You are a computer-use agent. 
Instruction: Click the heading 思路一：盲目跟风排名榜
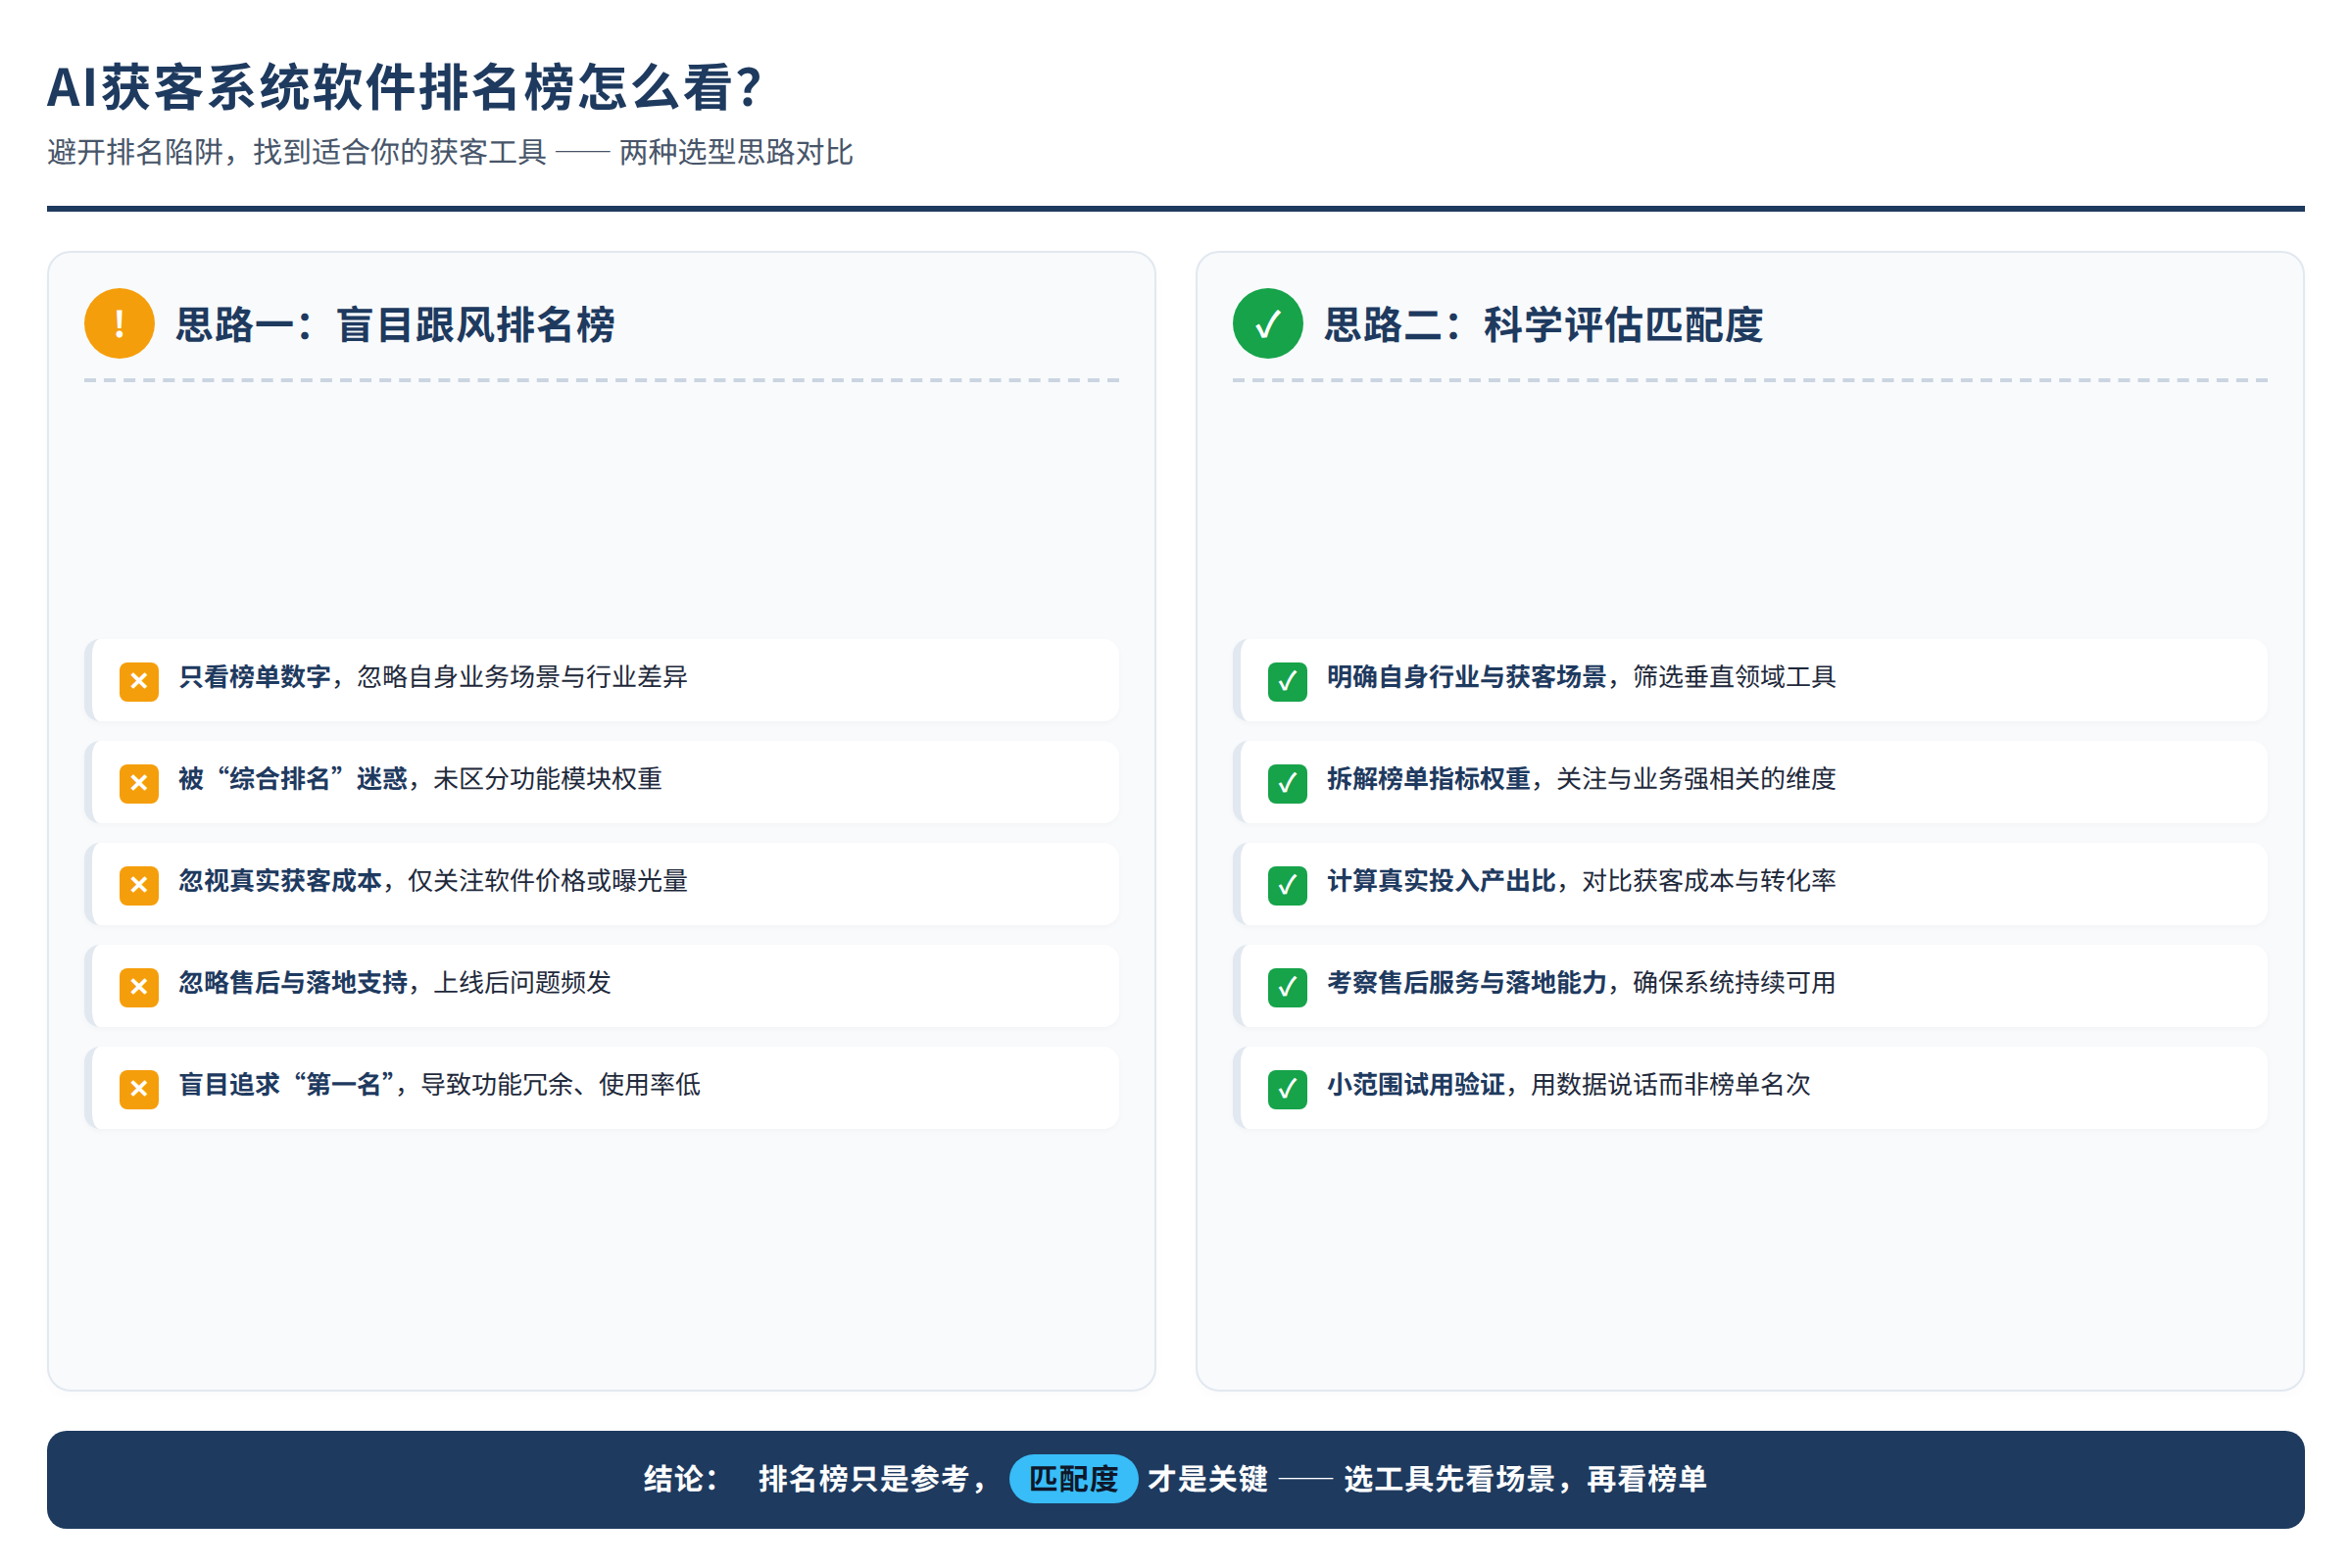pyautogui.click(x=395, y=324)
